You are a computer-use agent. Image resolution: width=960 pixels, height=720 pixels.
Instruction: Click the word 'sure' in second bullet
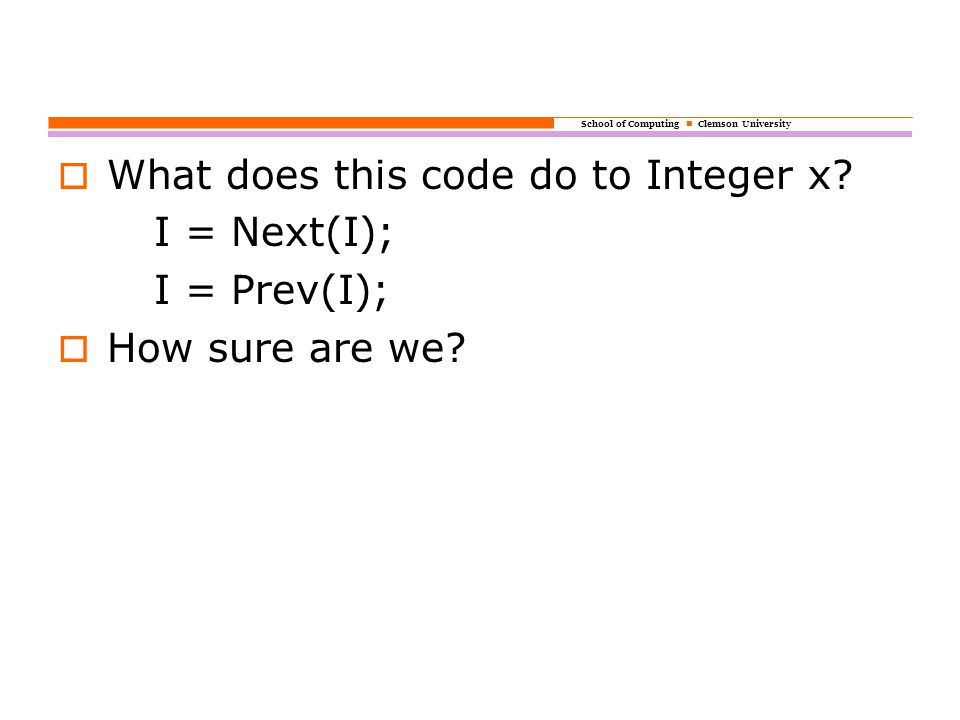coord(252,350)
